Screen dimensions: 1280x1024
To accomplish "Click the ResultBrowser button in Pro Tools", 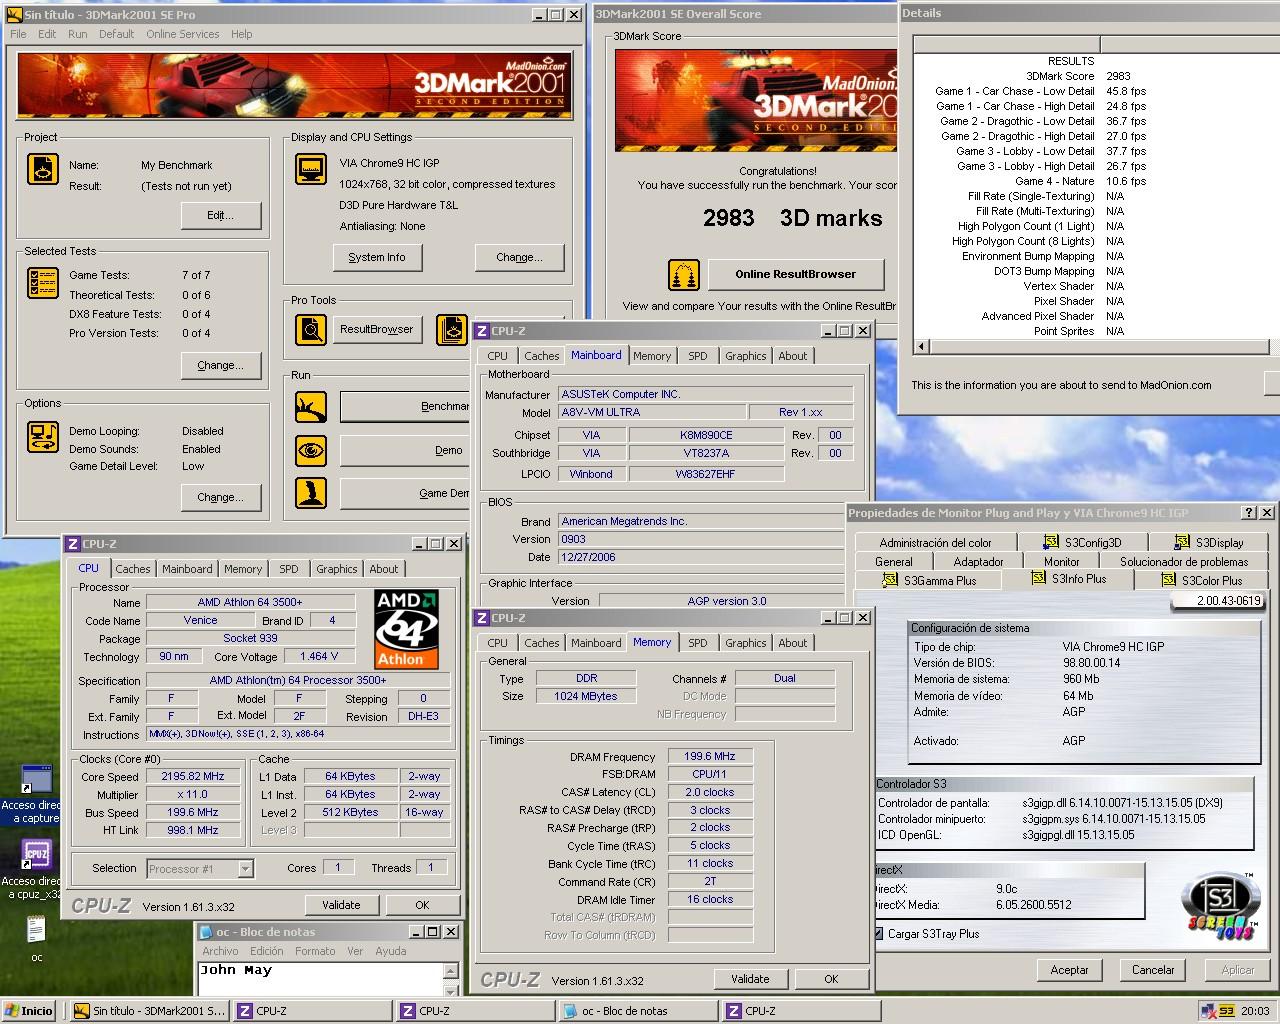I will point(377,329).
